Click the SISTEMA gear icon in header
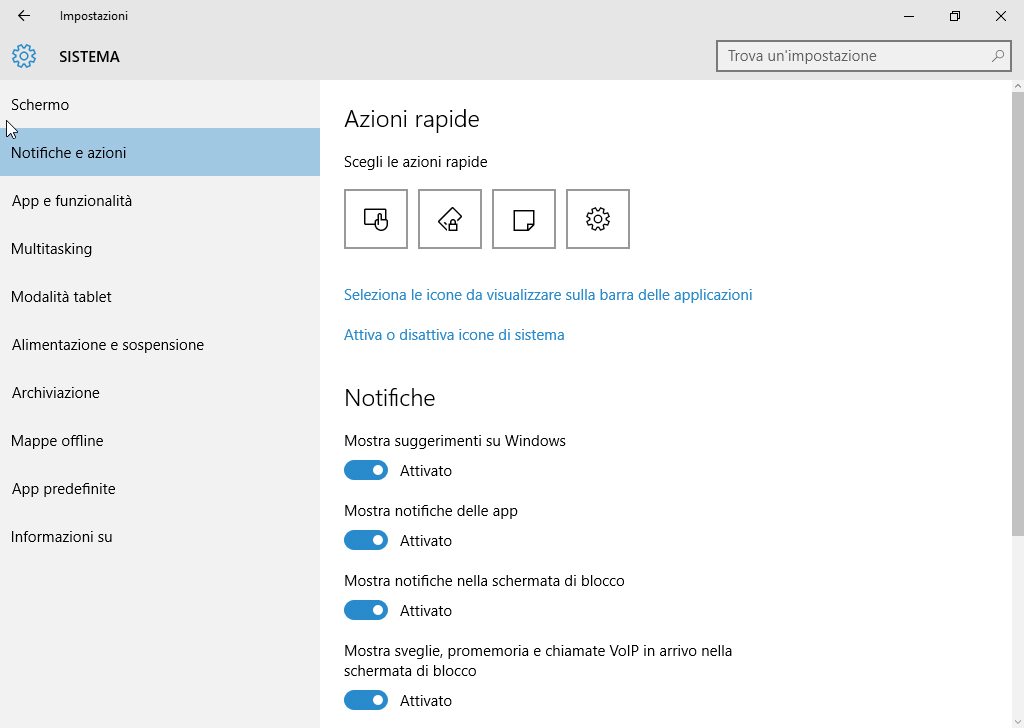The height and width of the screenshot is (728, 1024). click(x=24, y=56)
